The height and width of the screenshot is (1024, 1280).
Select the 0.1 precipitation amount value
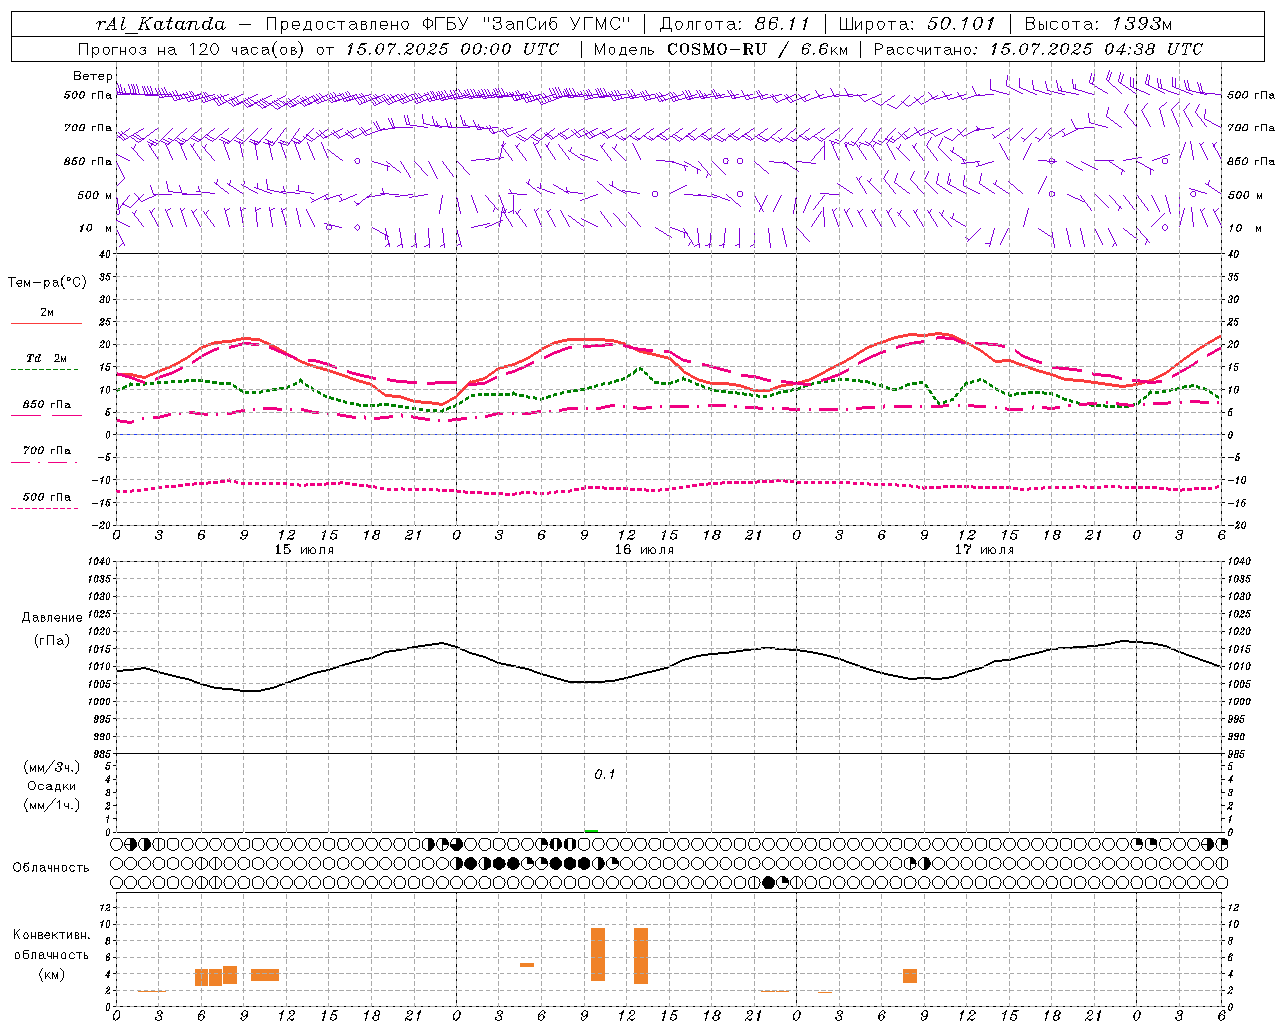(x=605, y=775)
